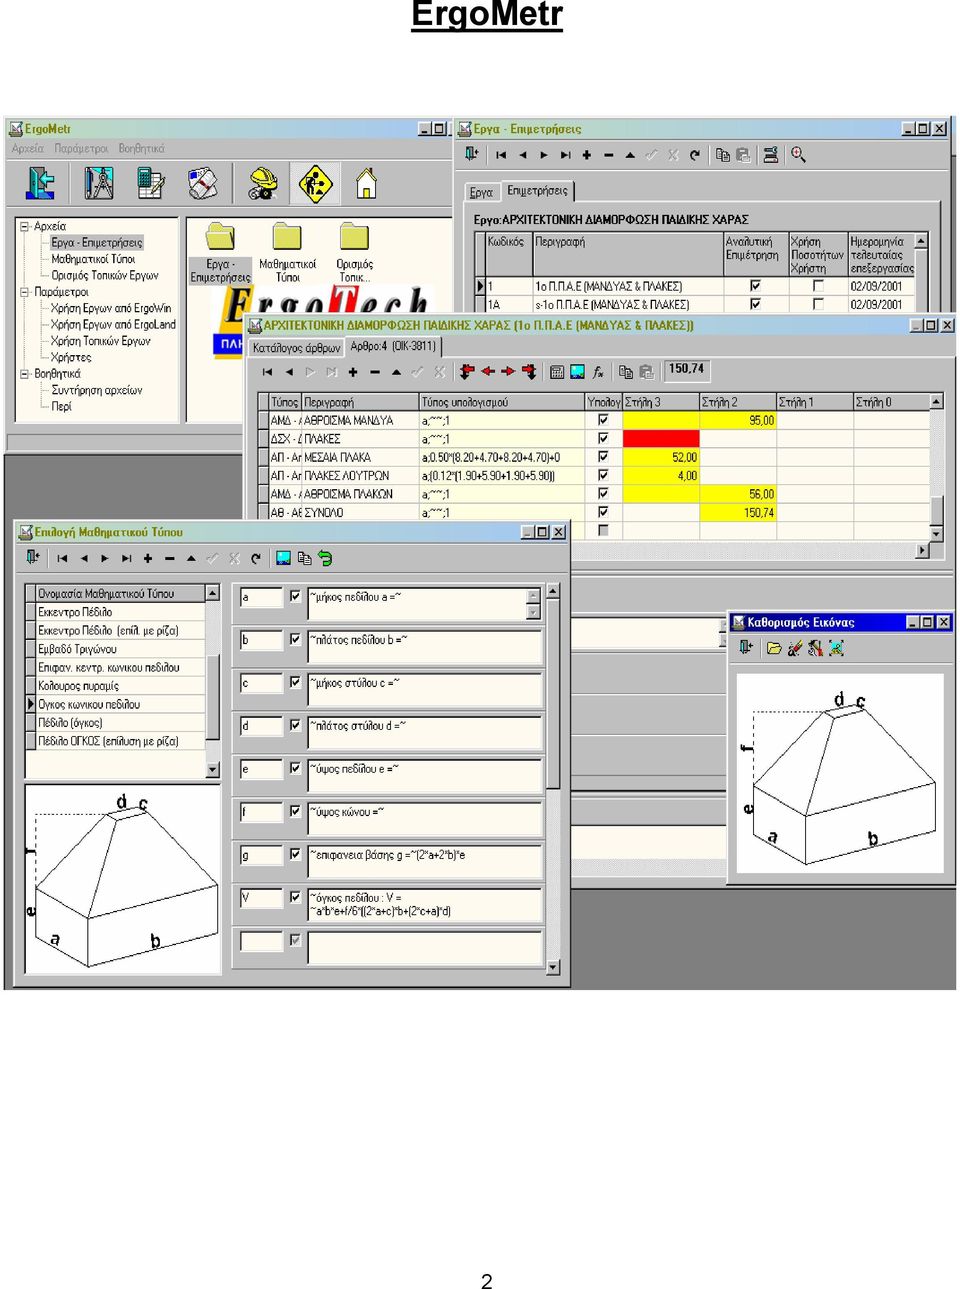Click the house icon in ErgoMetr toolbar
This screenshot has width=960, height=1289.
tap(367, 183)
